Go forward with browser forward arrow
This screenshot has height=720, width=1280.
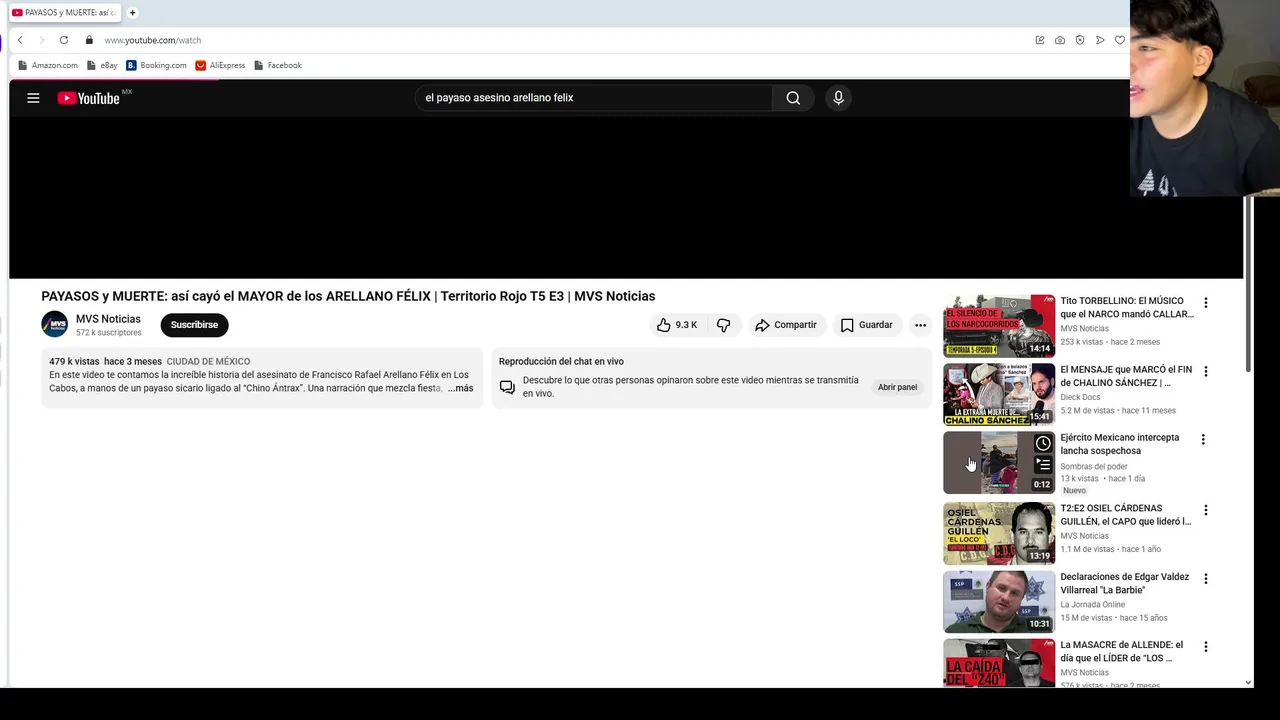pyautogui.click(x=42, y=40)
